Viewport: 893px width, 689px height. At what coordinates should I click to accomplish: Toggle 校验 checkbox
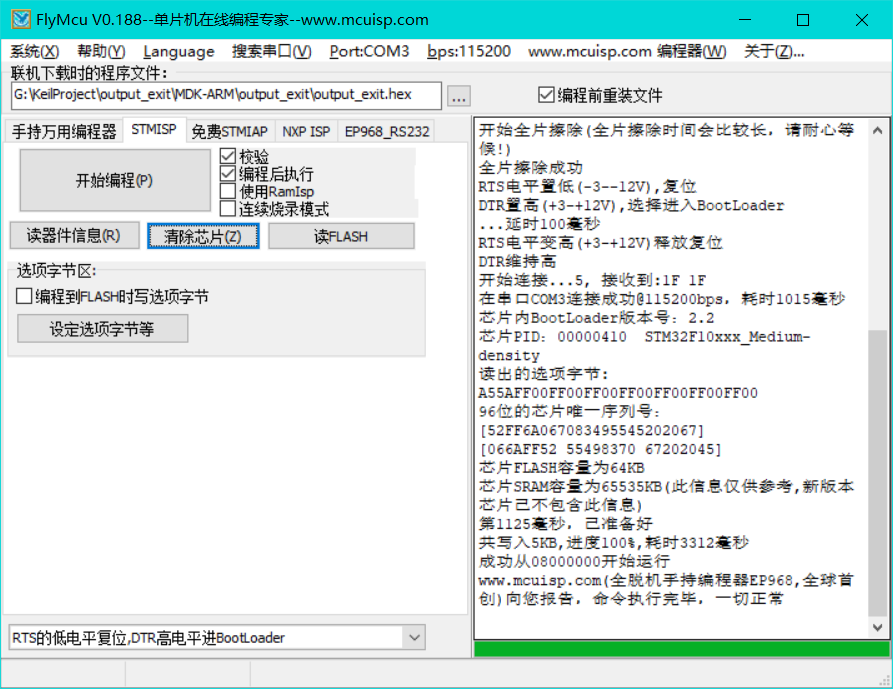click(244, 156)
